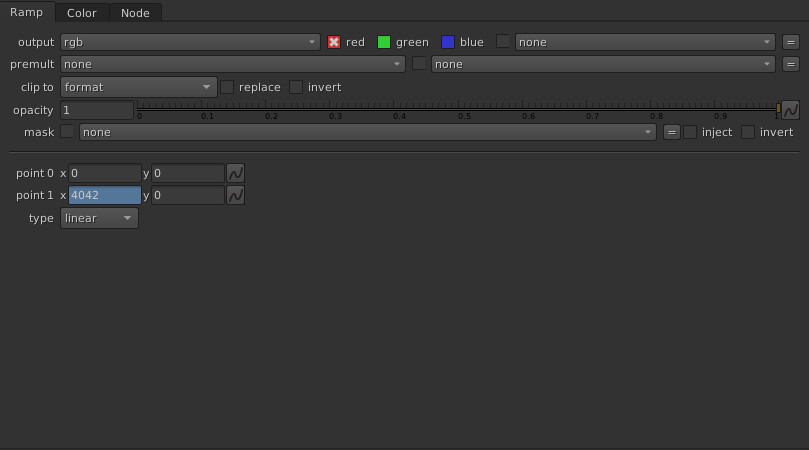Viewport: 809px width, 450px height.
Task: Toggle the green channel checkbox
Action: pyautogui.click(x=384, y=42)
